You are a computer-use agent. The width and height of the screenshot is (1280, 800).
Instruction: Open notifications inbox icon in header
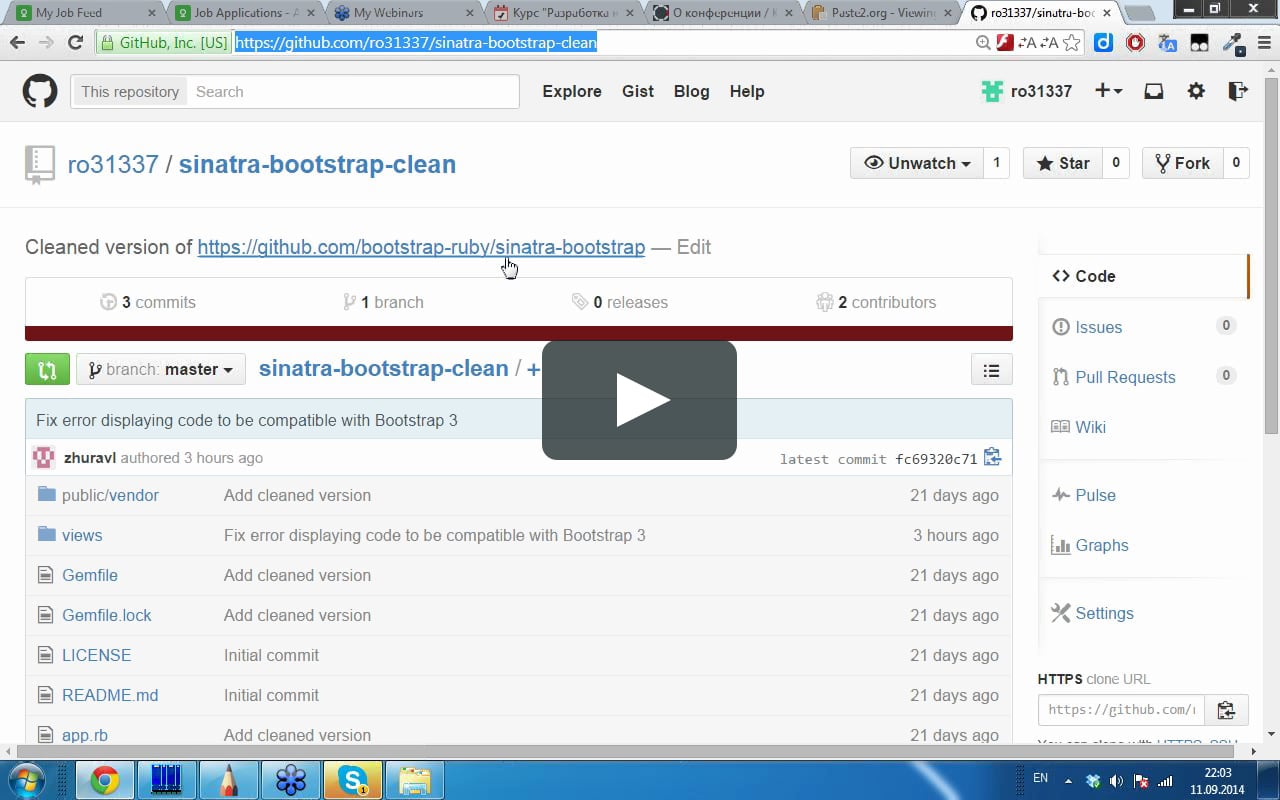coord(1153,91)
